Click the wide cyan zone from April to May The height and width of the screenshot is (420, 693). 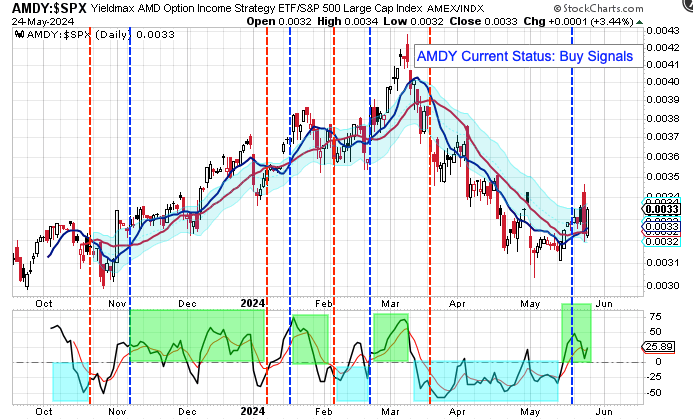[x=485, y=380]
